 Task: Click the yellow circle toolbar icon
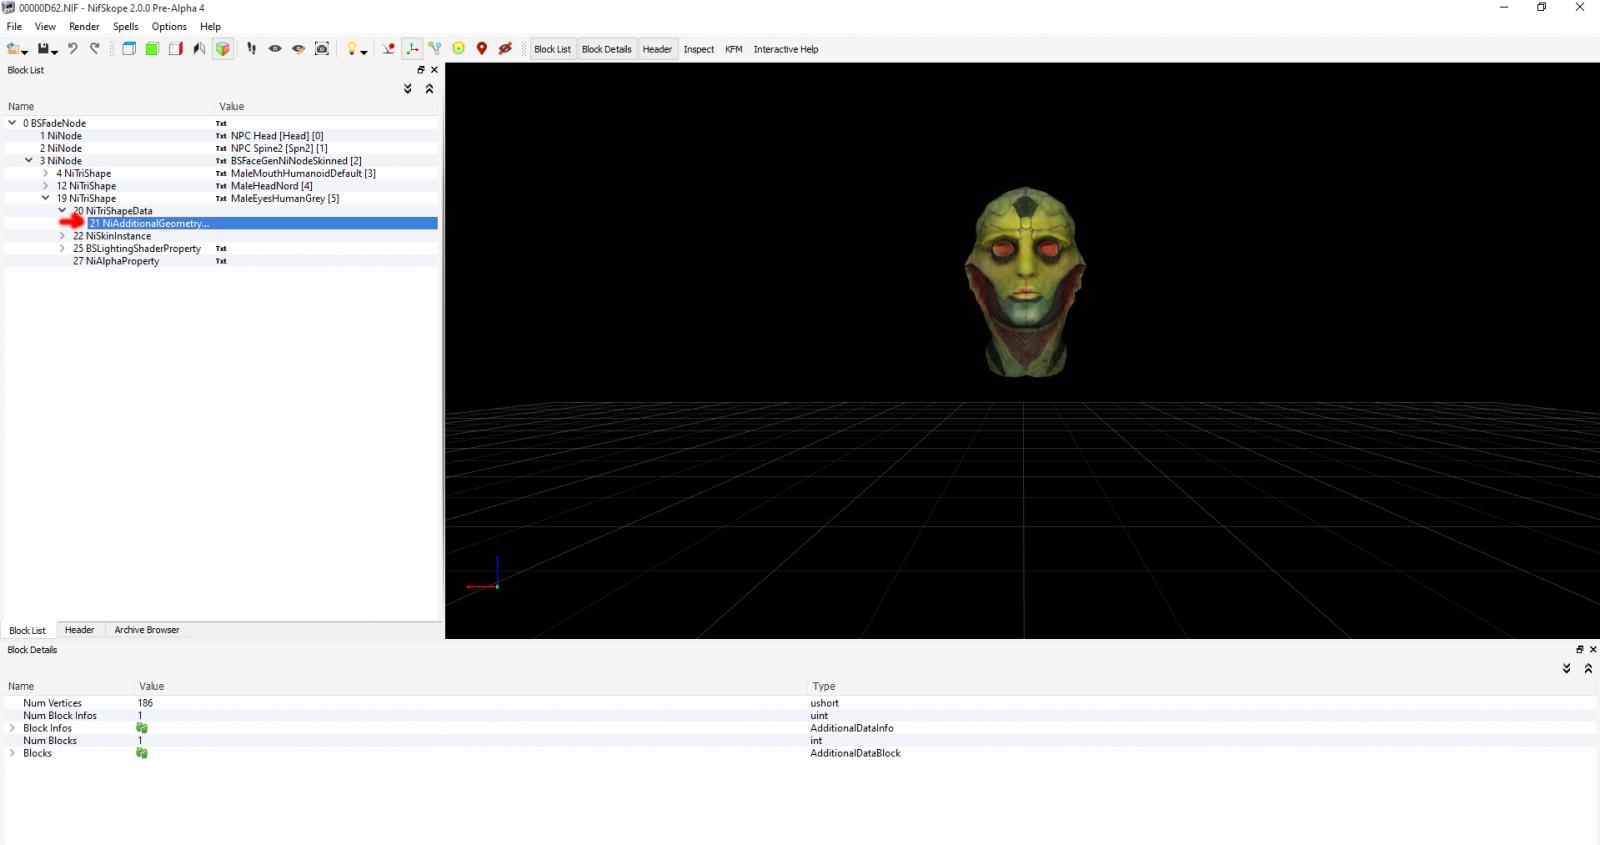(458, 49)
